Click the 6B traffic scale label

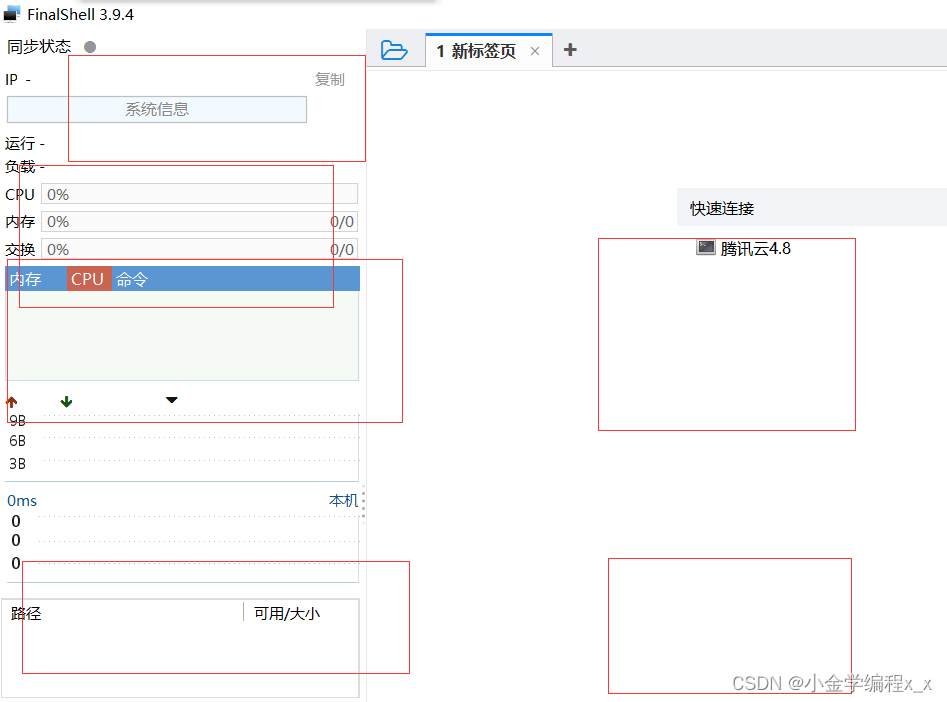point(18,441)
